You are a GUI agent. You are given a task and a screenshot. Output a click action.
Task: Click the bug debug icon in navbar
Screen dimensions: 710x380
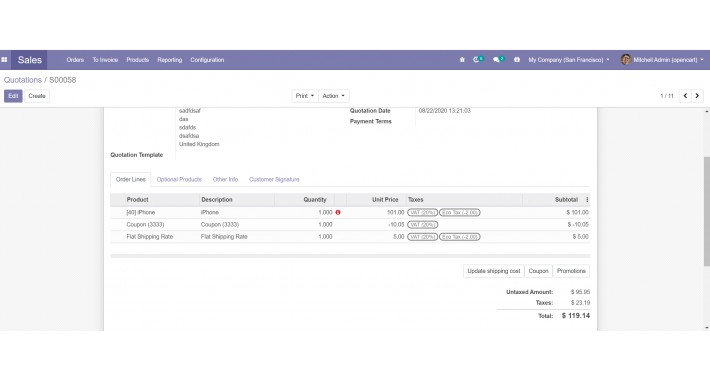pyautogui.click(x=462, y=60)
